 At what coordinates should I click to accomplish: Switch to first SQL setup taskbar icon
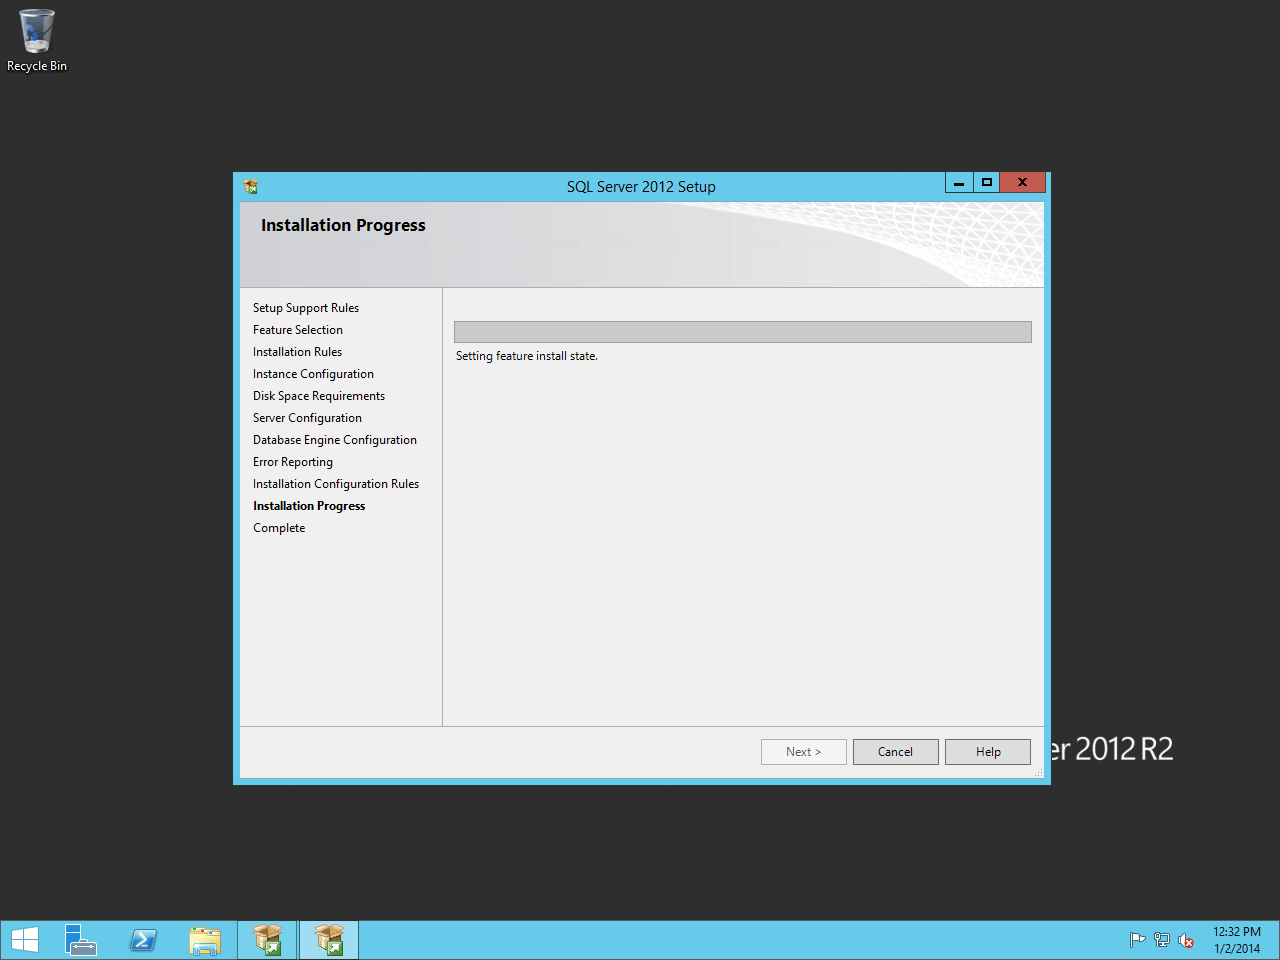267,940
